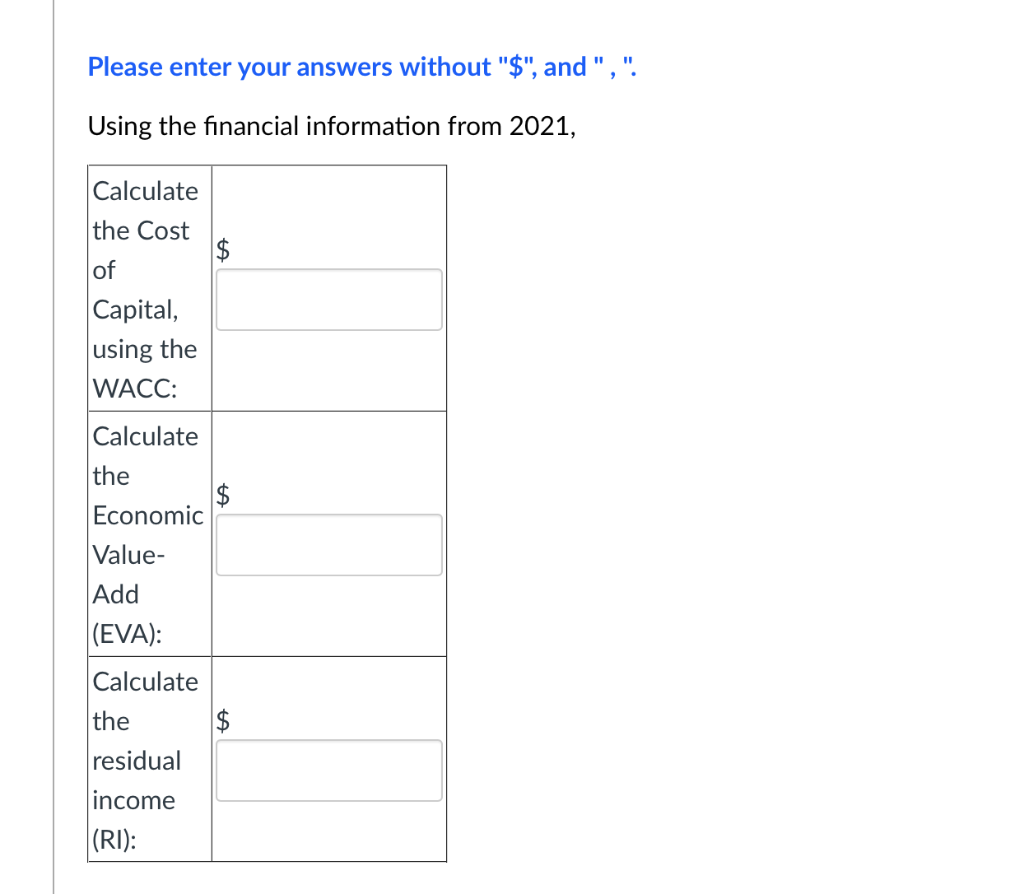
Task: Select the dollar sign beside the RI field
Action: [222, 721]
